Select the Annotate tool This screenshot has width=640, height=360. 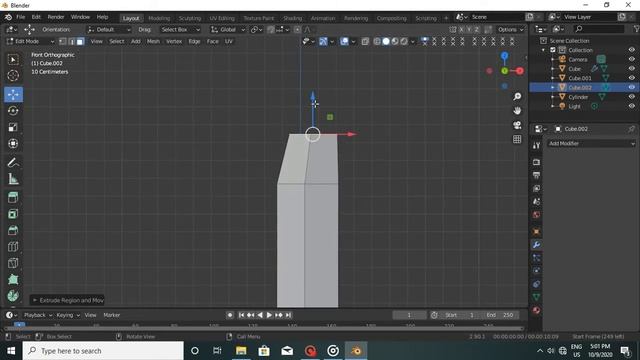[13, 162]
